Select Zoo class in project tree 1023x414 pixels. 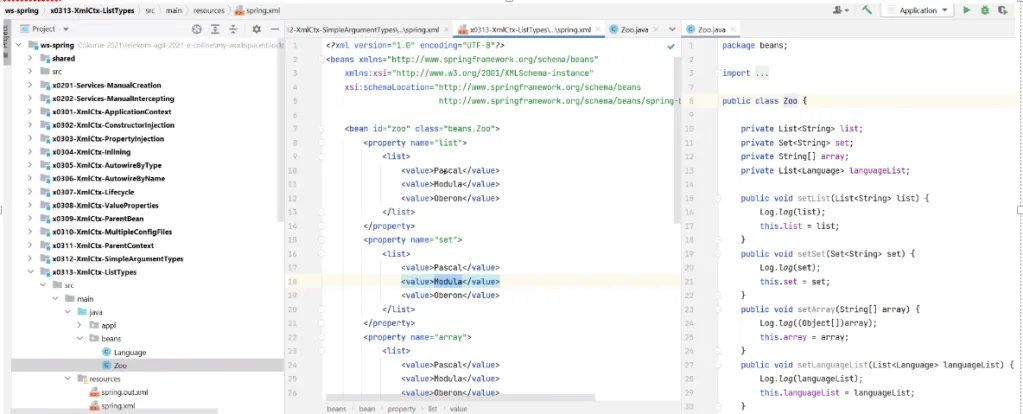click(x=119, y=365)
